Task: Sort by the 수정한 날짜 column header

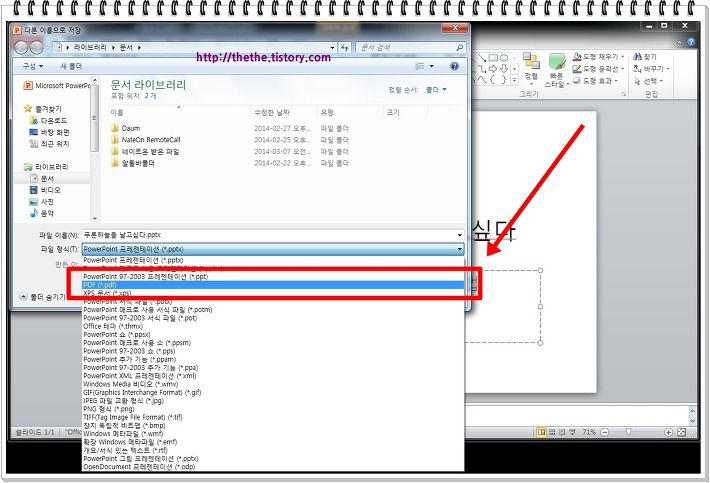Action: [272, 112]
